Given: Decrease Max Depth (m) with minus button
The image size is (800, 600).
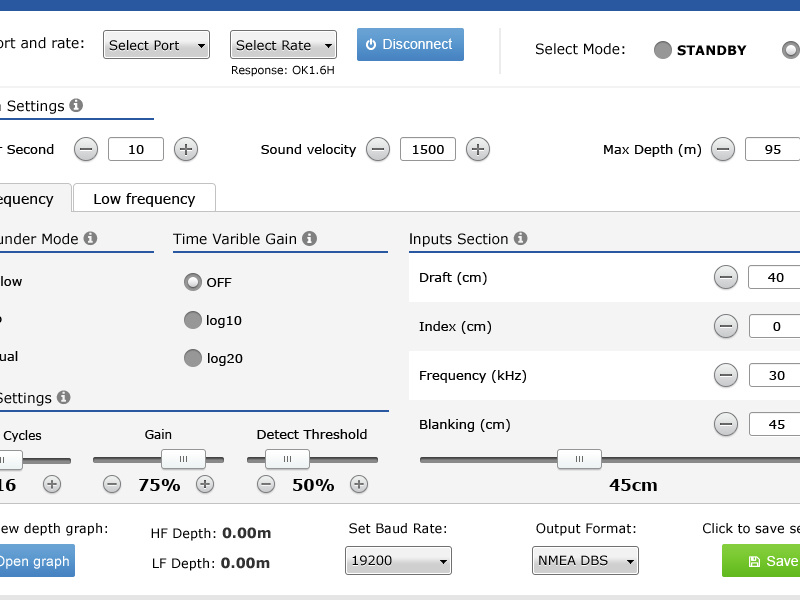Looking at the screenshot, I should coord(723,150).
